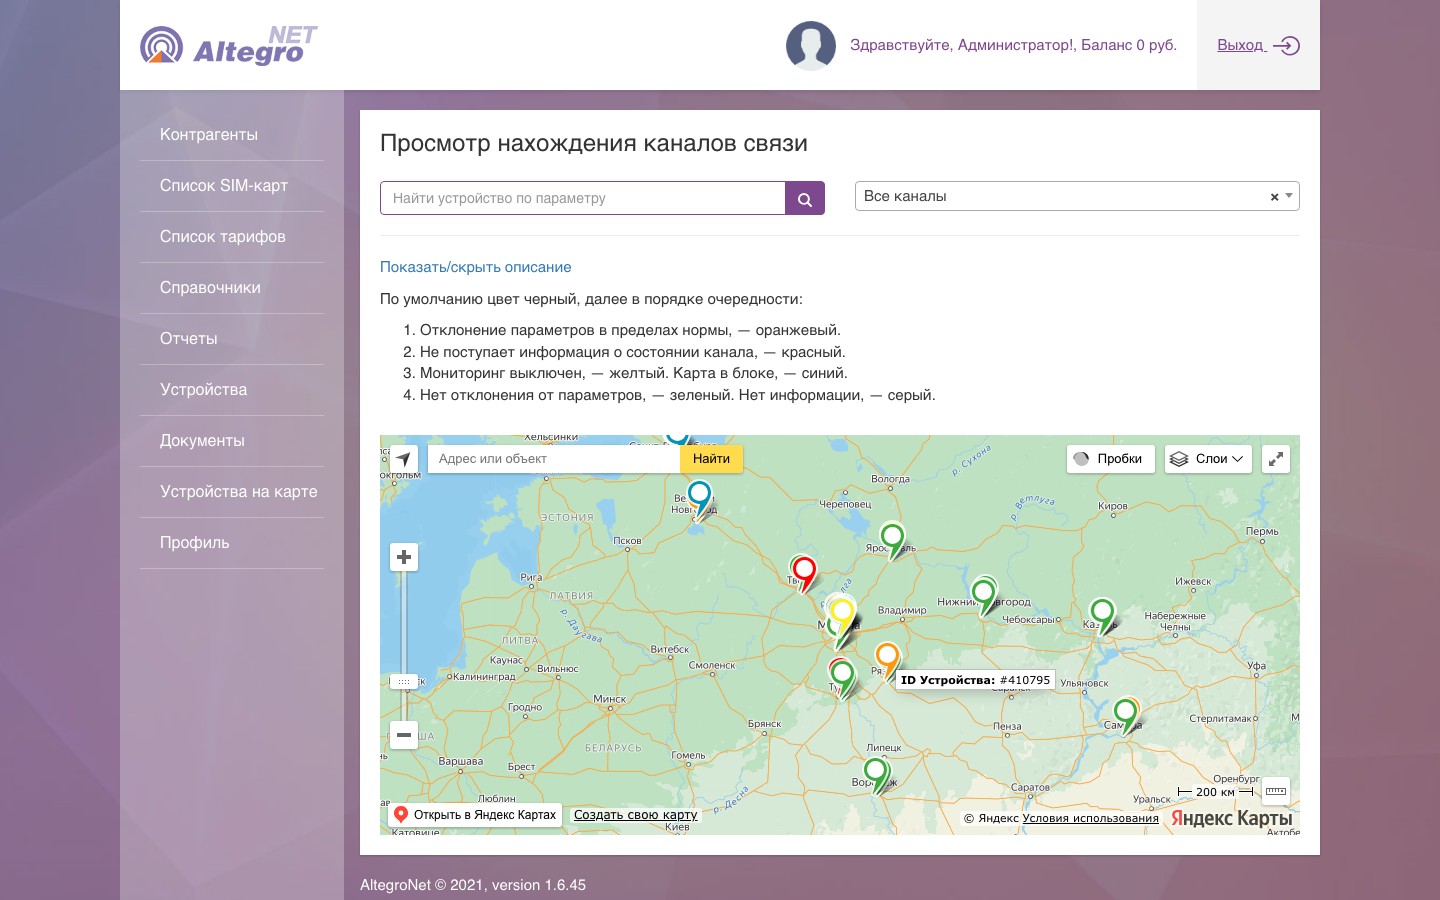Viewport: 1440px width, 900px height.
Task: Click the green marker near Тула
Action: point(843,678)
